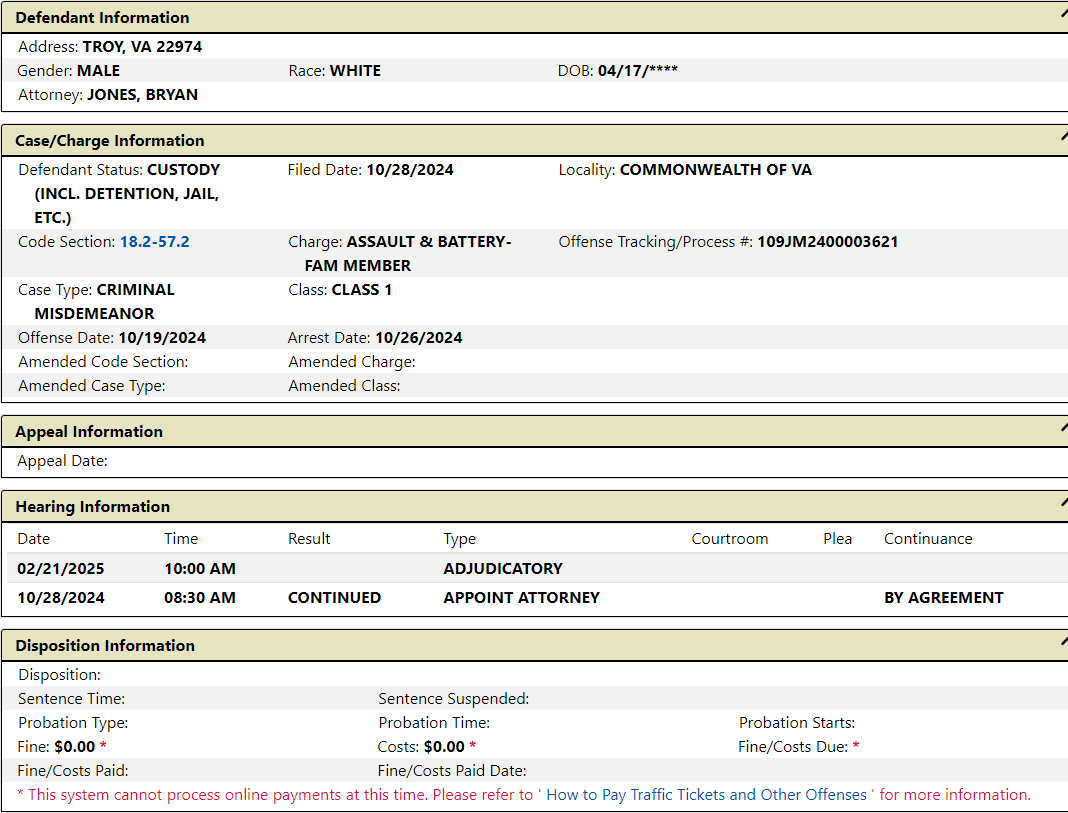Click the CONTINUED hearing result
The height and width of the screenshot is (813, 1068).
pyautogui.click(x=334, y=598)
